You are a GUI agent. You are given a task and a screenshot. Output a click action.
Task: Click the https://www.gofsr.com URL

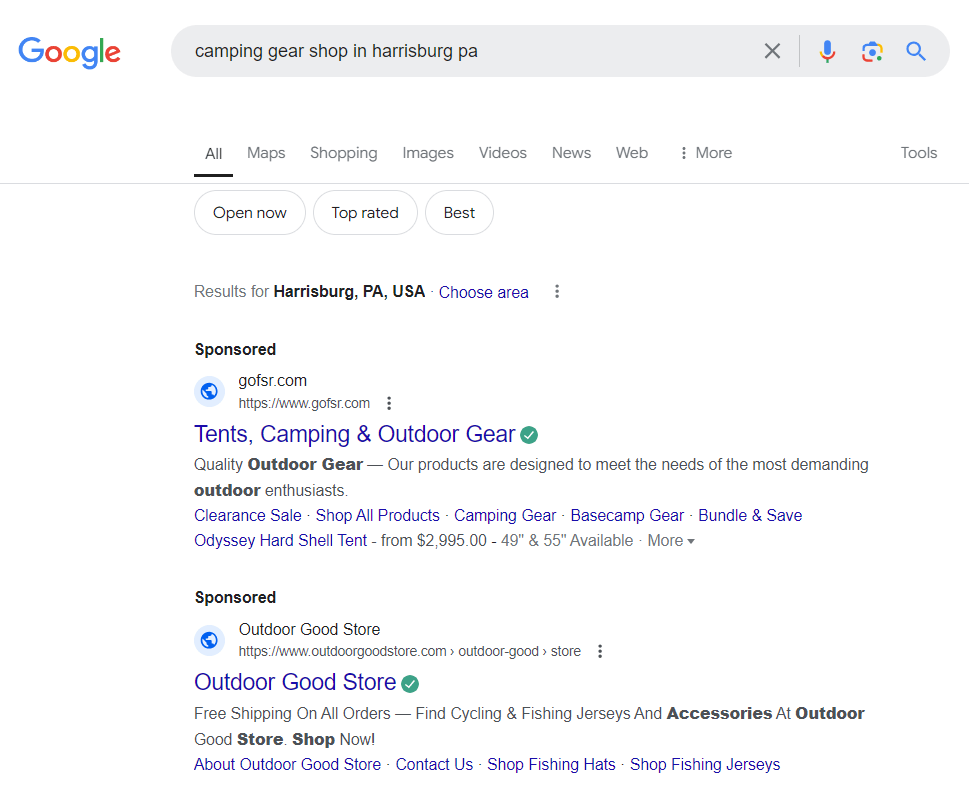coord(304,404)
